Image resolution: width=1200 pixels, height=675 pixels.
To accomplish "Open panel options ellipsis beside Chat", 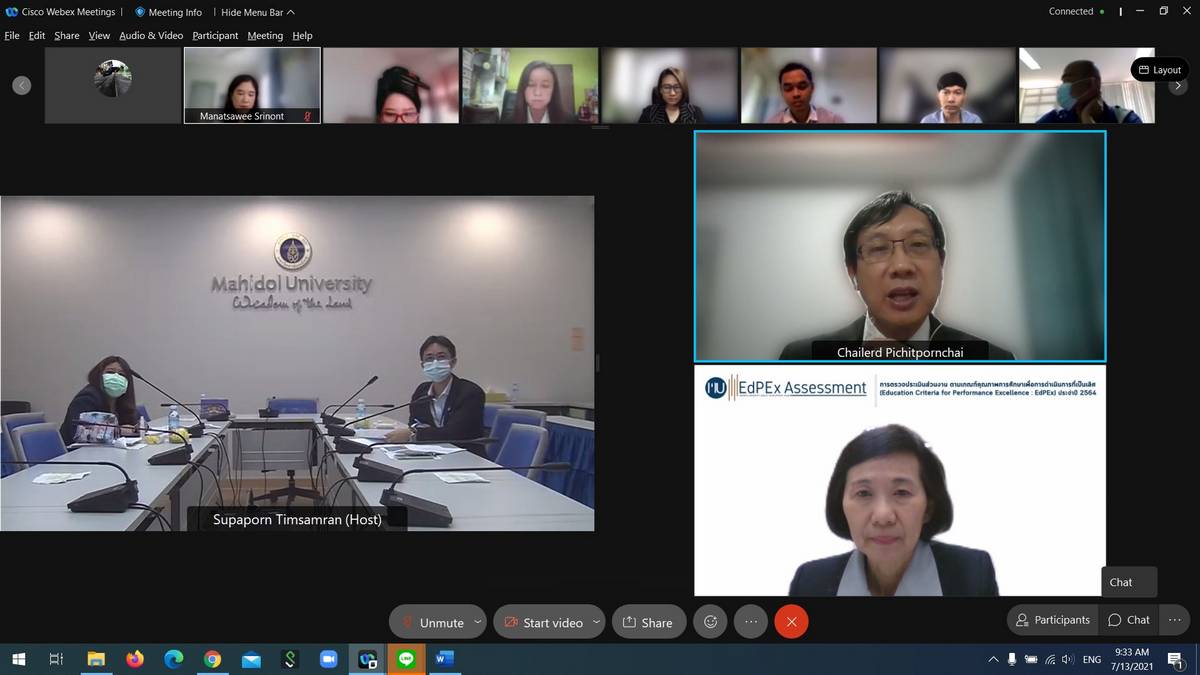I will 1174,620.
